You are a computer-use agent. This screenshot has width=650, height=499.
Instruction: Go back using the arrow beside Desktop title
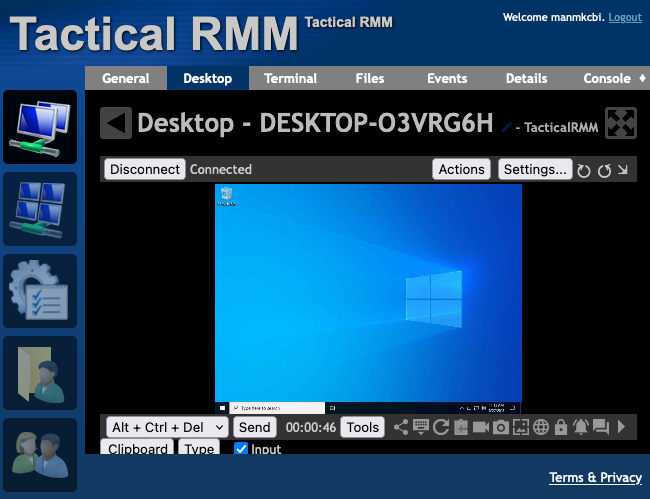tap(116, 123)
